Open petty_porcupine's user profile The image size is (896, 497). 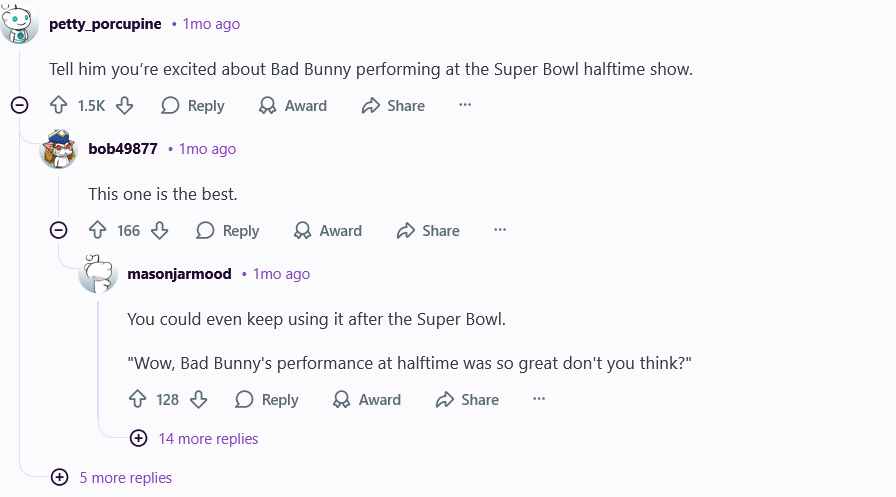tap(105, 23)
